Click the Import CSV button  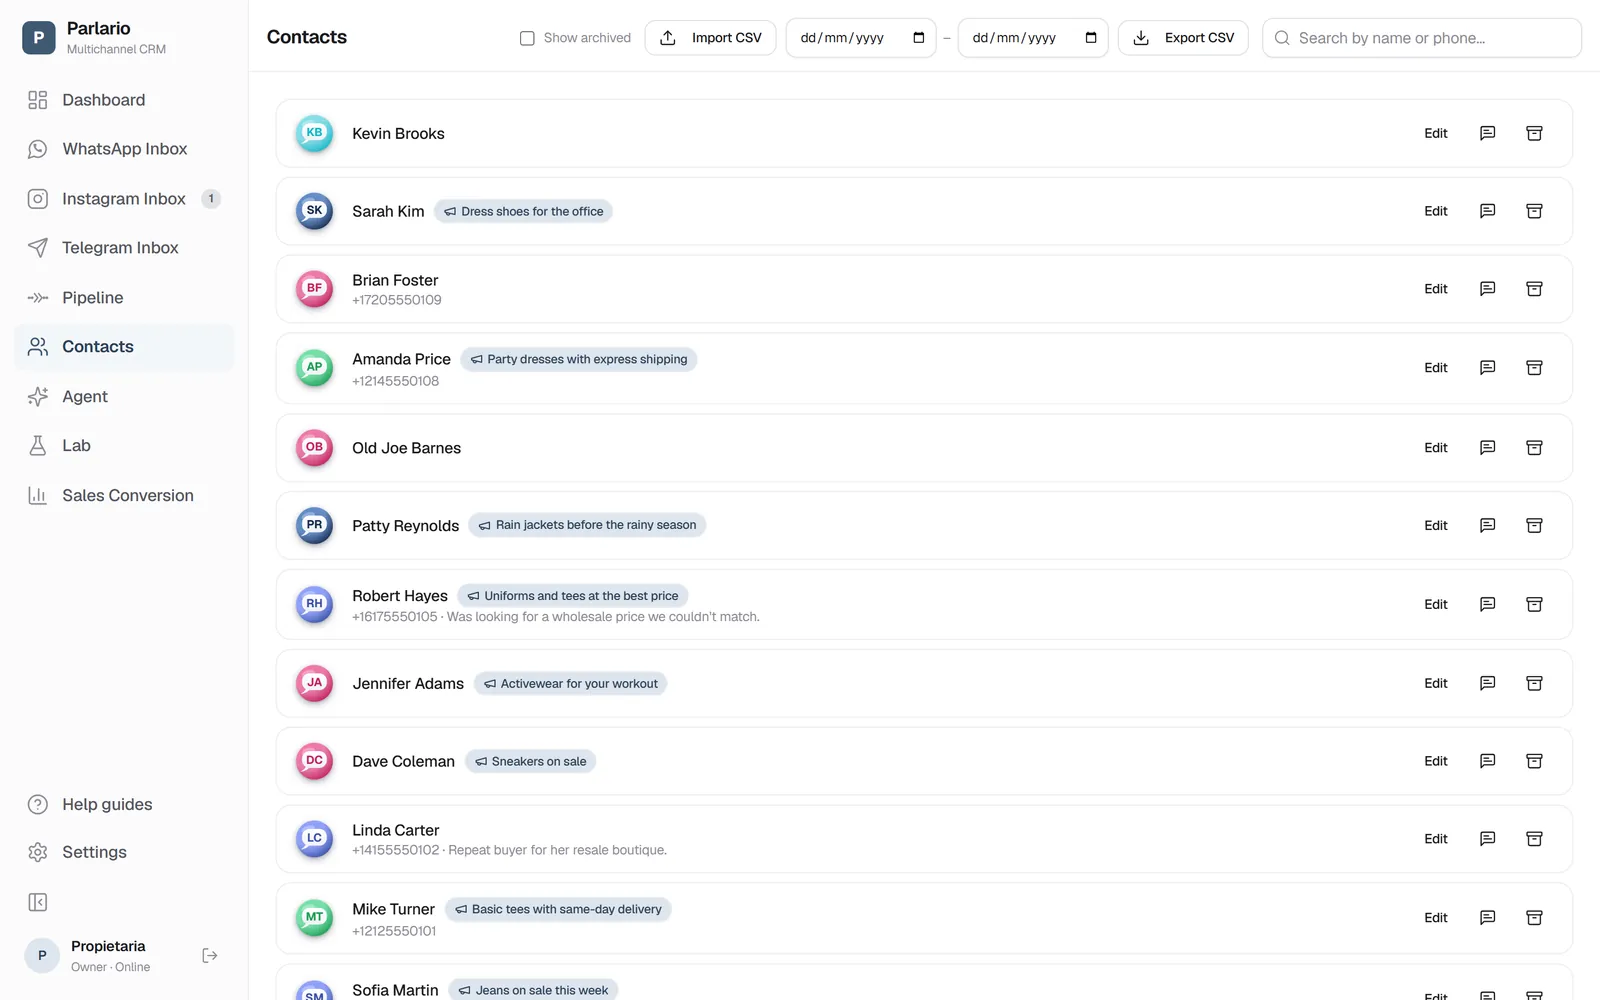click(x=710, y=38)
